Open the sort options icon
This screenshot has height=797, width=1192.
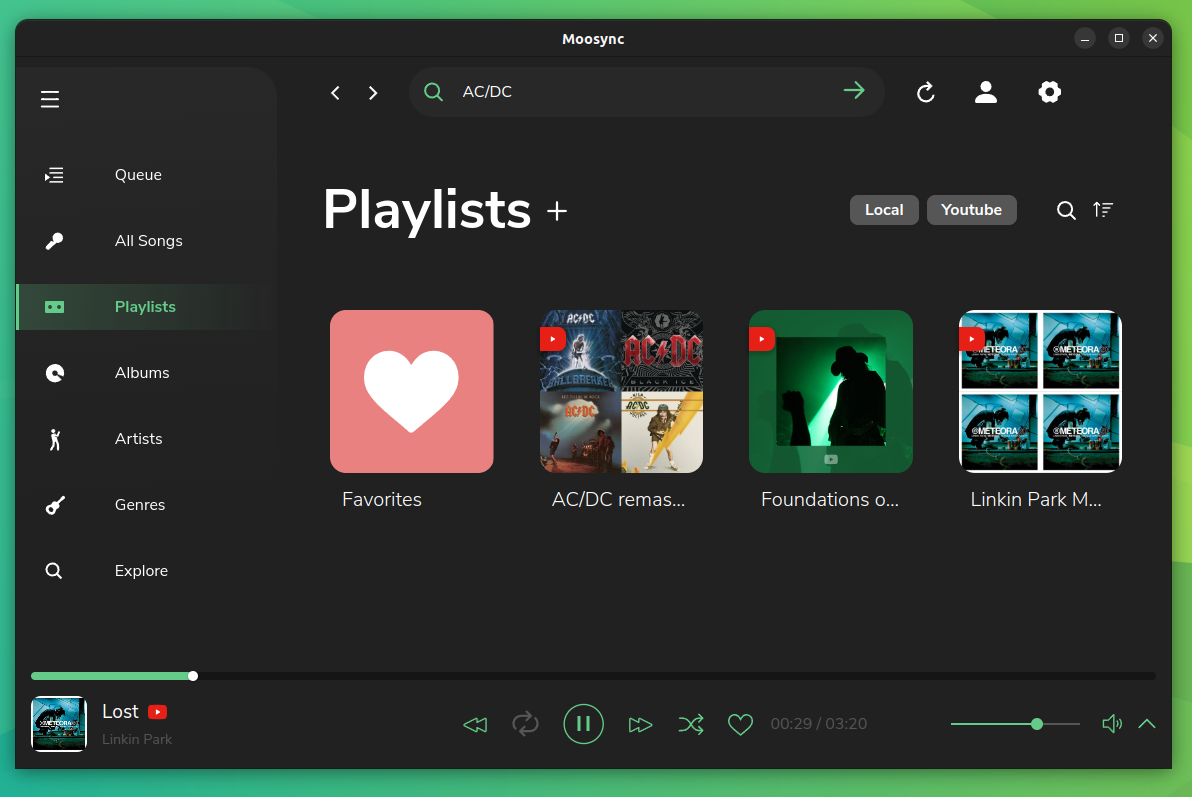click(x=1103, y=210)
